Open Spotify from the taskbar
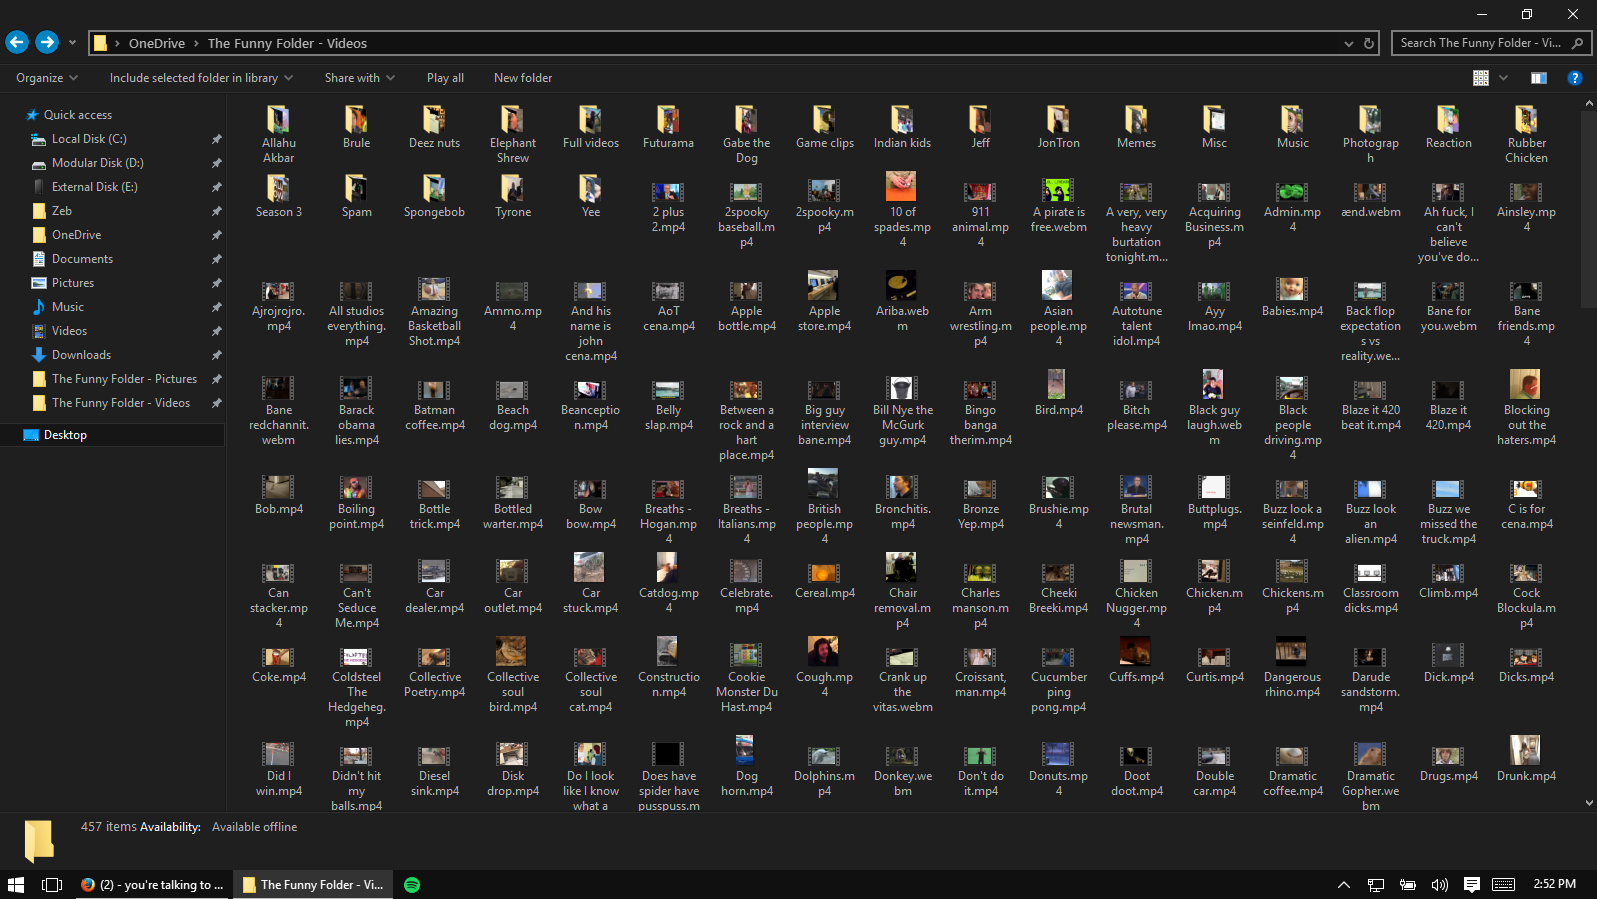Screen dimensions: 1597x899 click(412, 884)
